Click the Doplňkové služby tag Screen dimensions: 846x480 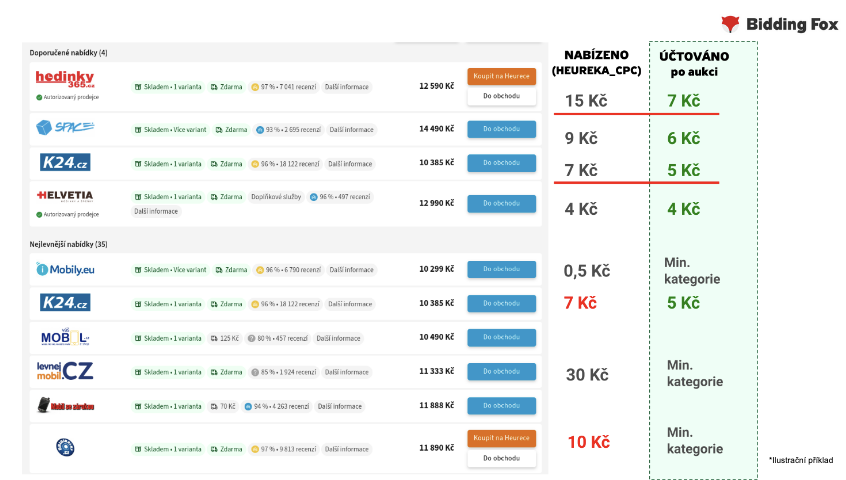pyautogui.click(x=275, y=197)
